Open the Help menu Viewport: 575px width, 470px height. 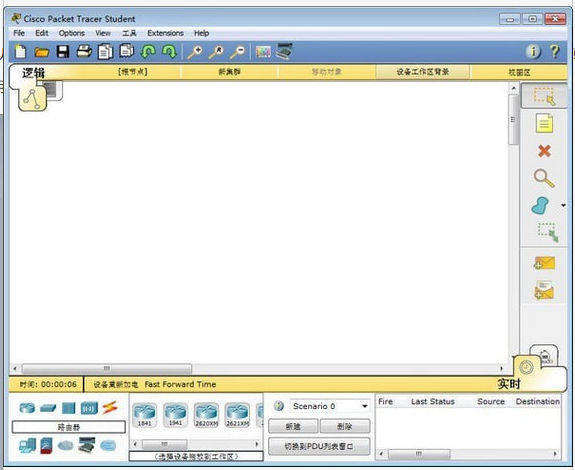[202, 33]
